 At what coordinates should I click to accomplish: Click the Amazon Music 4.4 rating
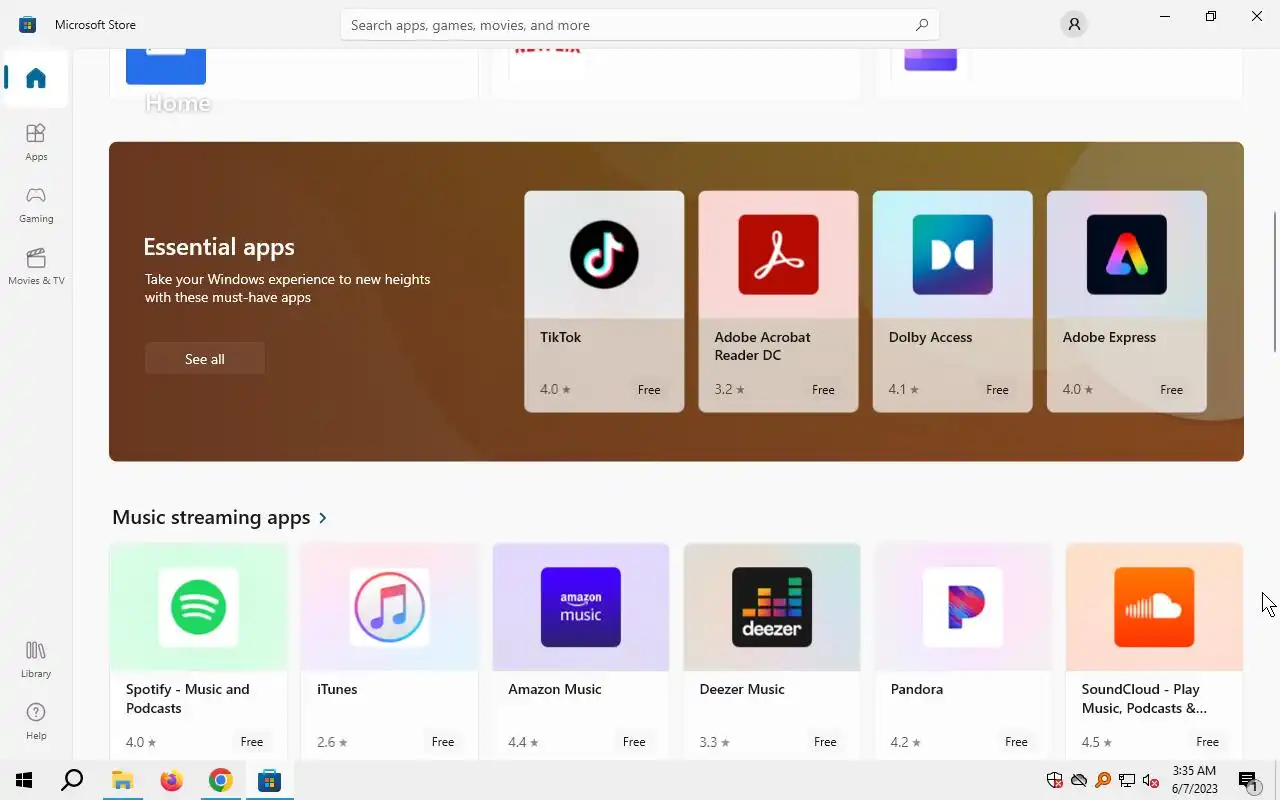tap(524, 742)
